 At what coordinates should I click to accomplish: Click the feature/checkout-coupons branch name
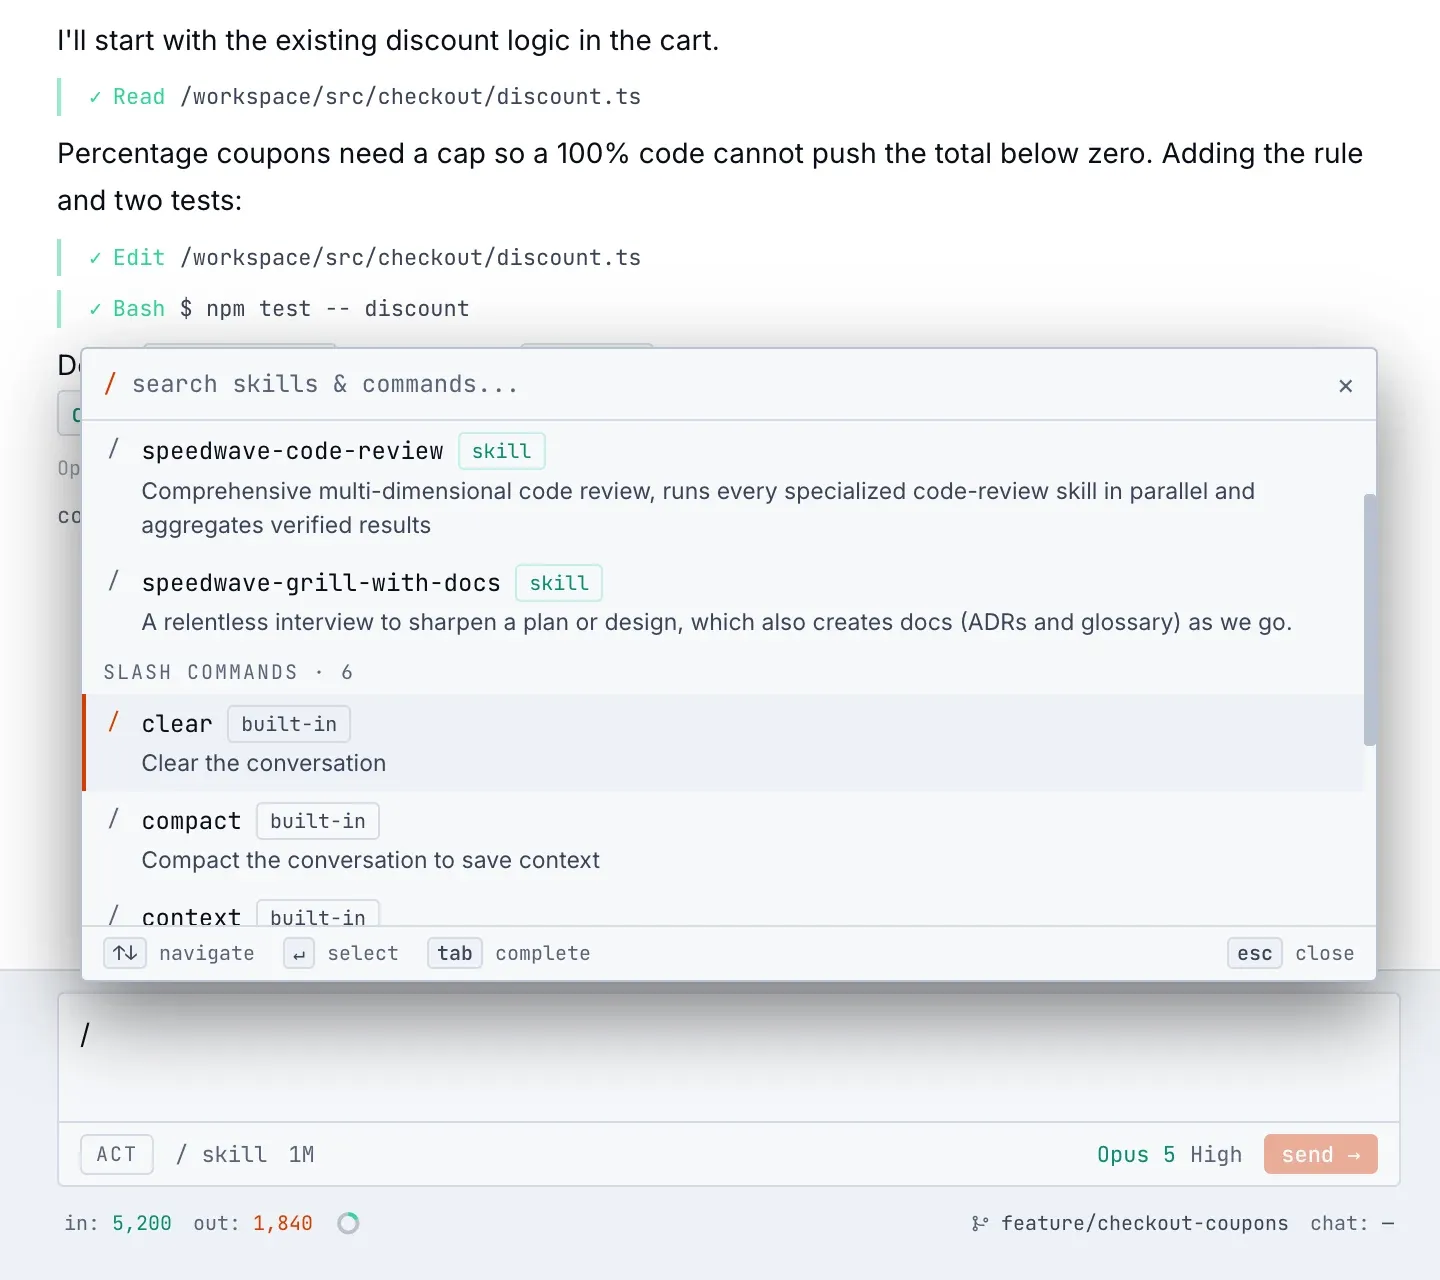(1145, 1223)
